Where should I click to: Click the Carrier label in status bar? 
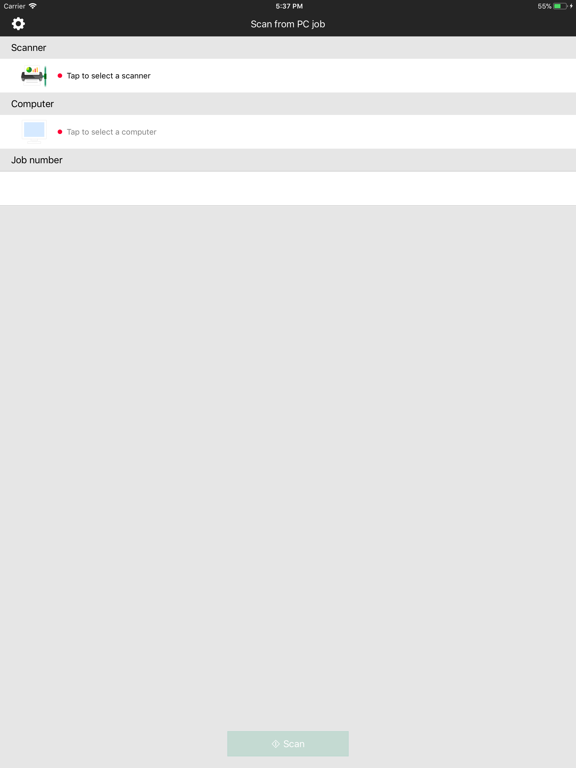(x=14, y=6)
